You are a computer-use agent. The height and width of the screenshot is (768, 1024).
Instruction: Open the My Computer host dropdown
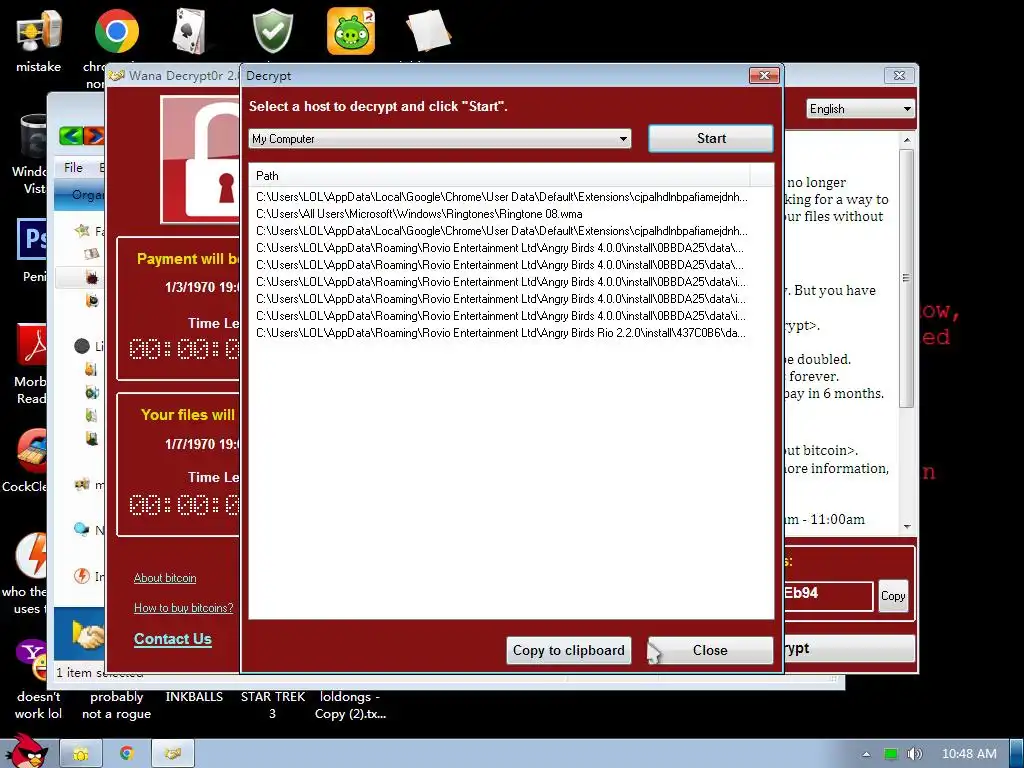point(440,138)
